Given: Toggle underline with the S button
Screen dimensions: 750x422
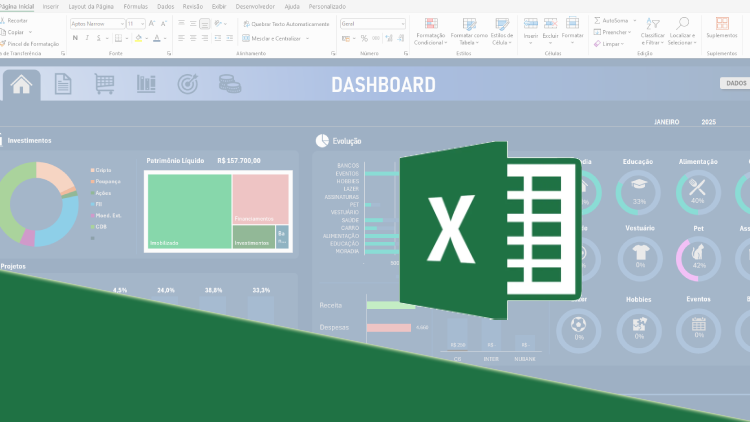Looking at the screenshot, I should pyautogui.click(x=99, y=38).
